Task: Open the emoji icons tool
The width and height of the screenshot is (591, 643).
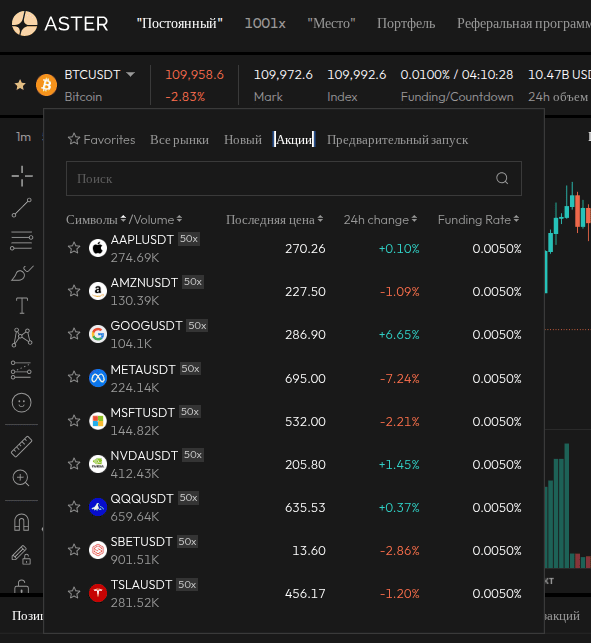Action: (x=21, y=403)
